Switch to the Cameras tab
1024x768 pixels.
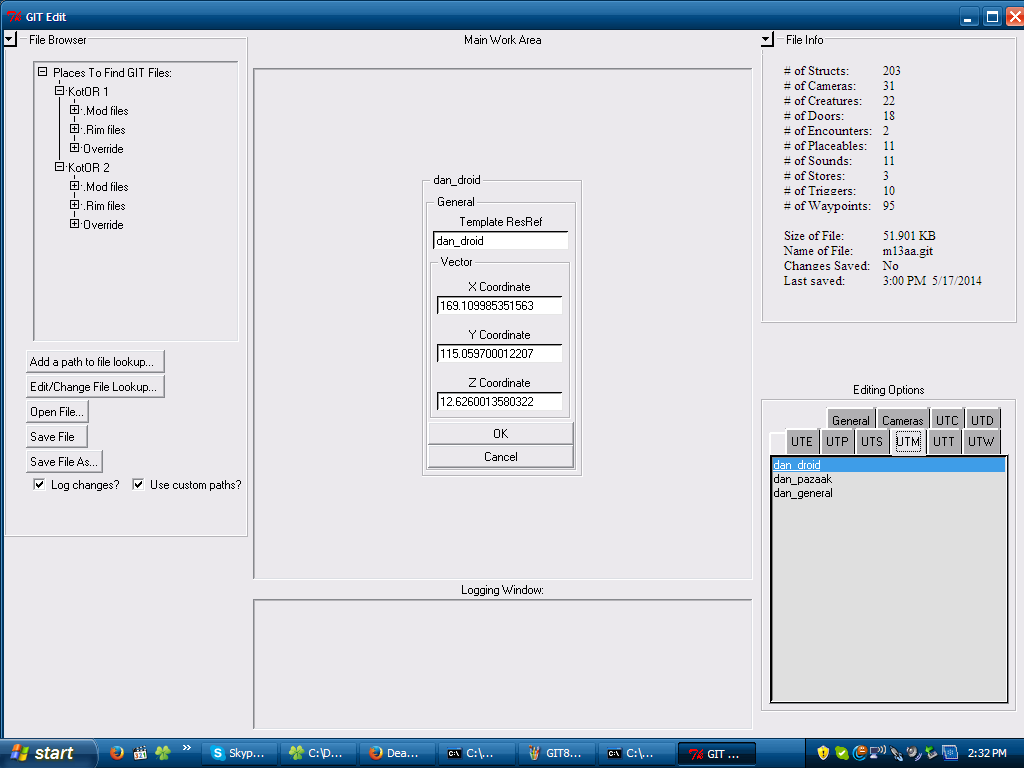[x=903, y=421]
